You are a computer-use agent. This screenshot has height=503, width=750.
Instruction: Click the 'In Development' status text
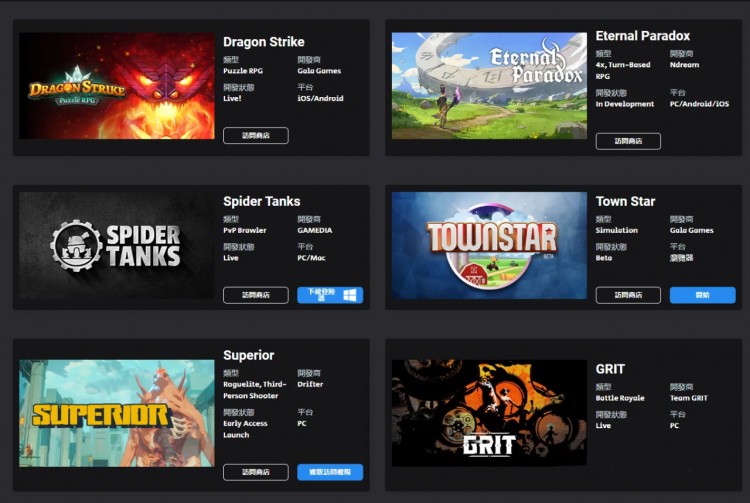(625, 104)
